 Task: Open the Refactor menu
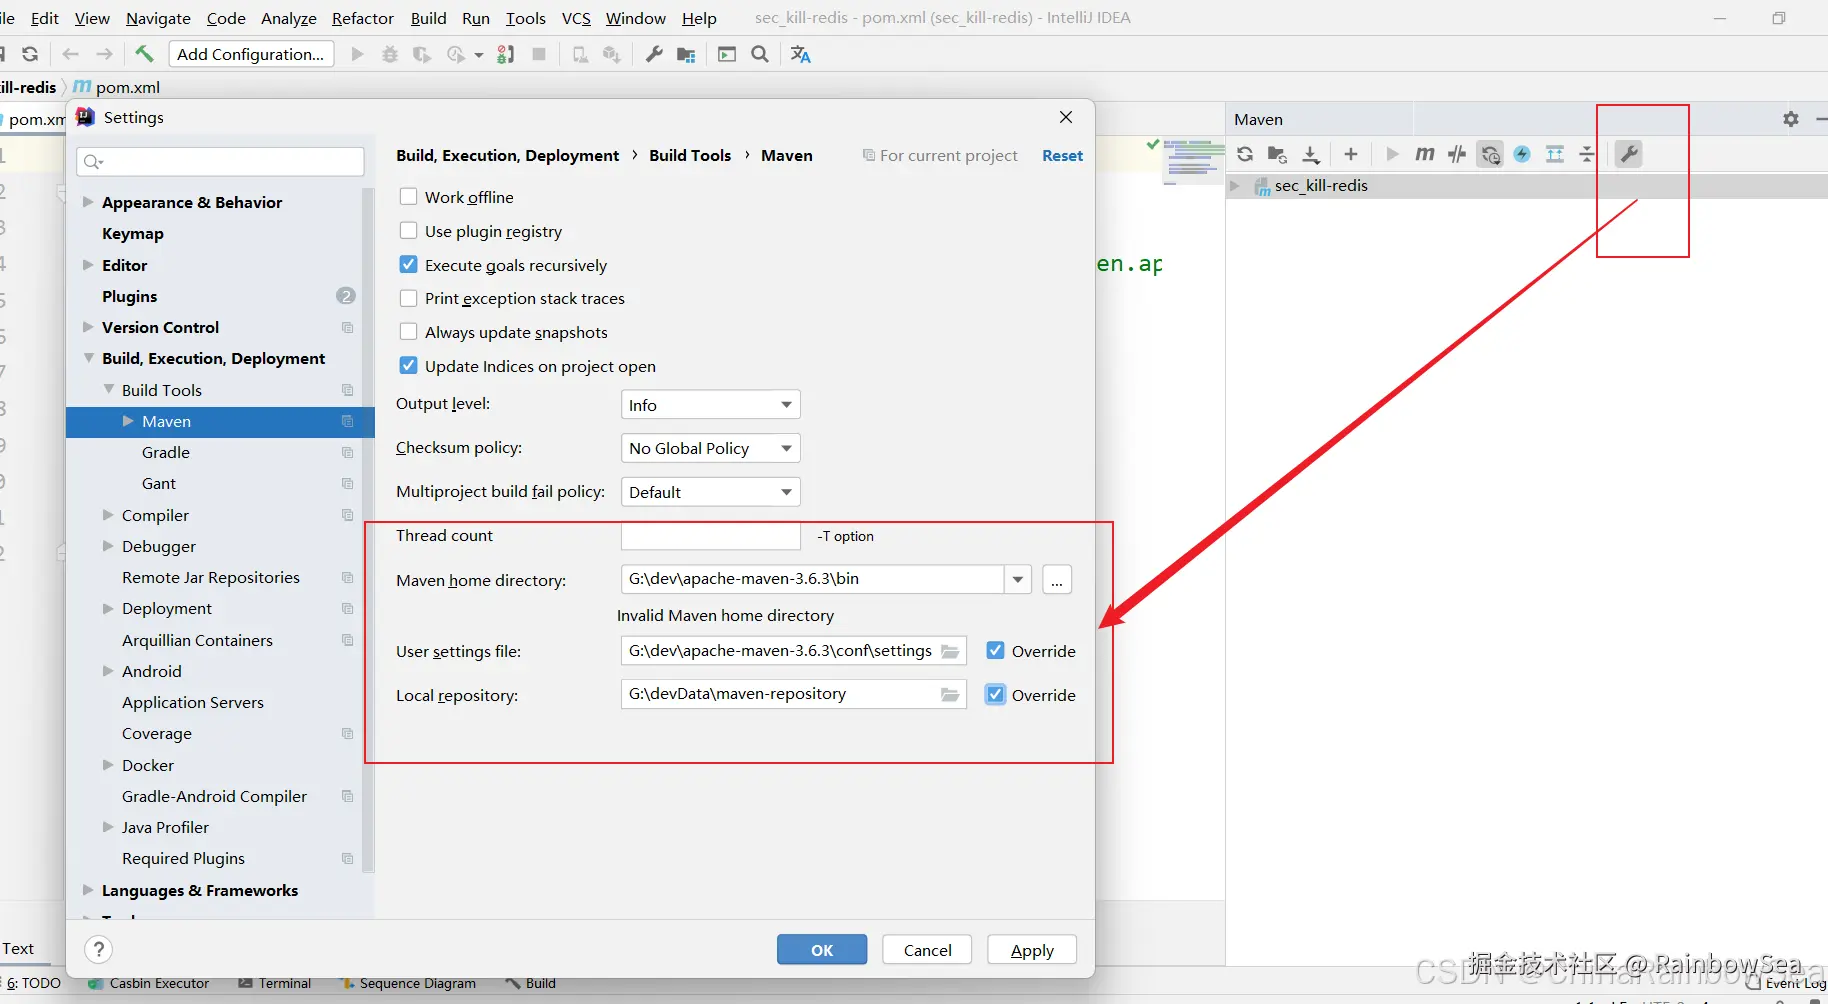363,18
